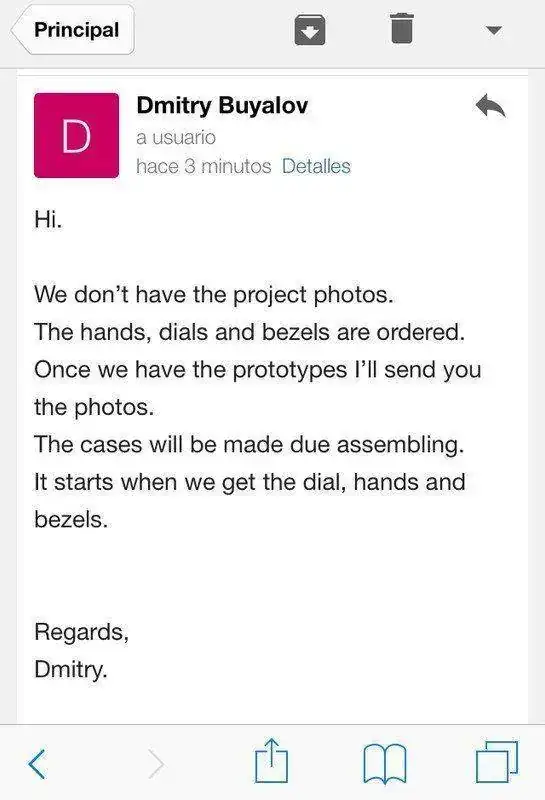Tap the 'Regards,' closing text
The image size is (545, 800).
pos(82,633)
